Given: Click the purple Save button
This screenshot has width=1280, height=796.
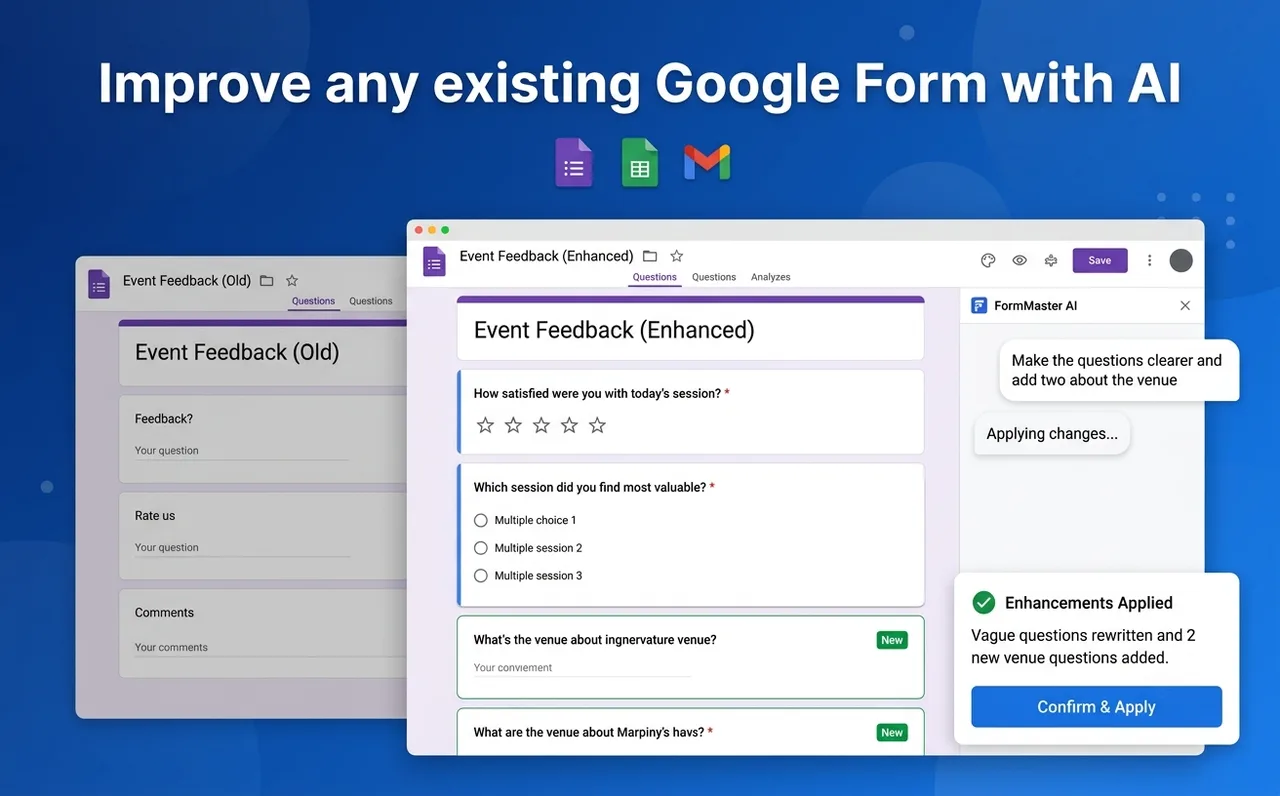Looking at the screenshot, I should pos(1100,260).
